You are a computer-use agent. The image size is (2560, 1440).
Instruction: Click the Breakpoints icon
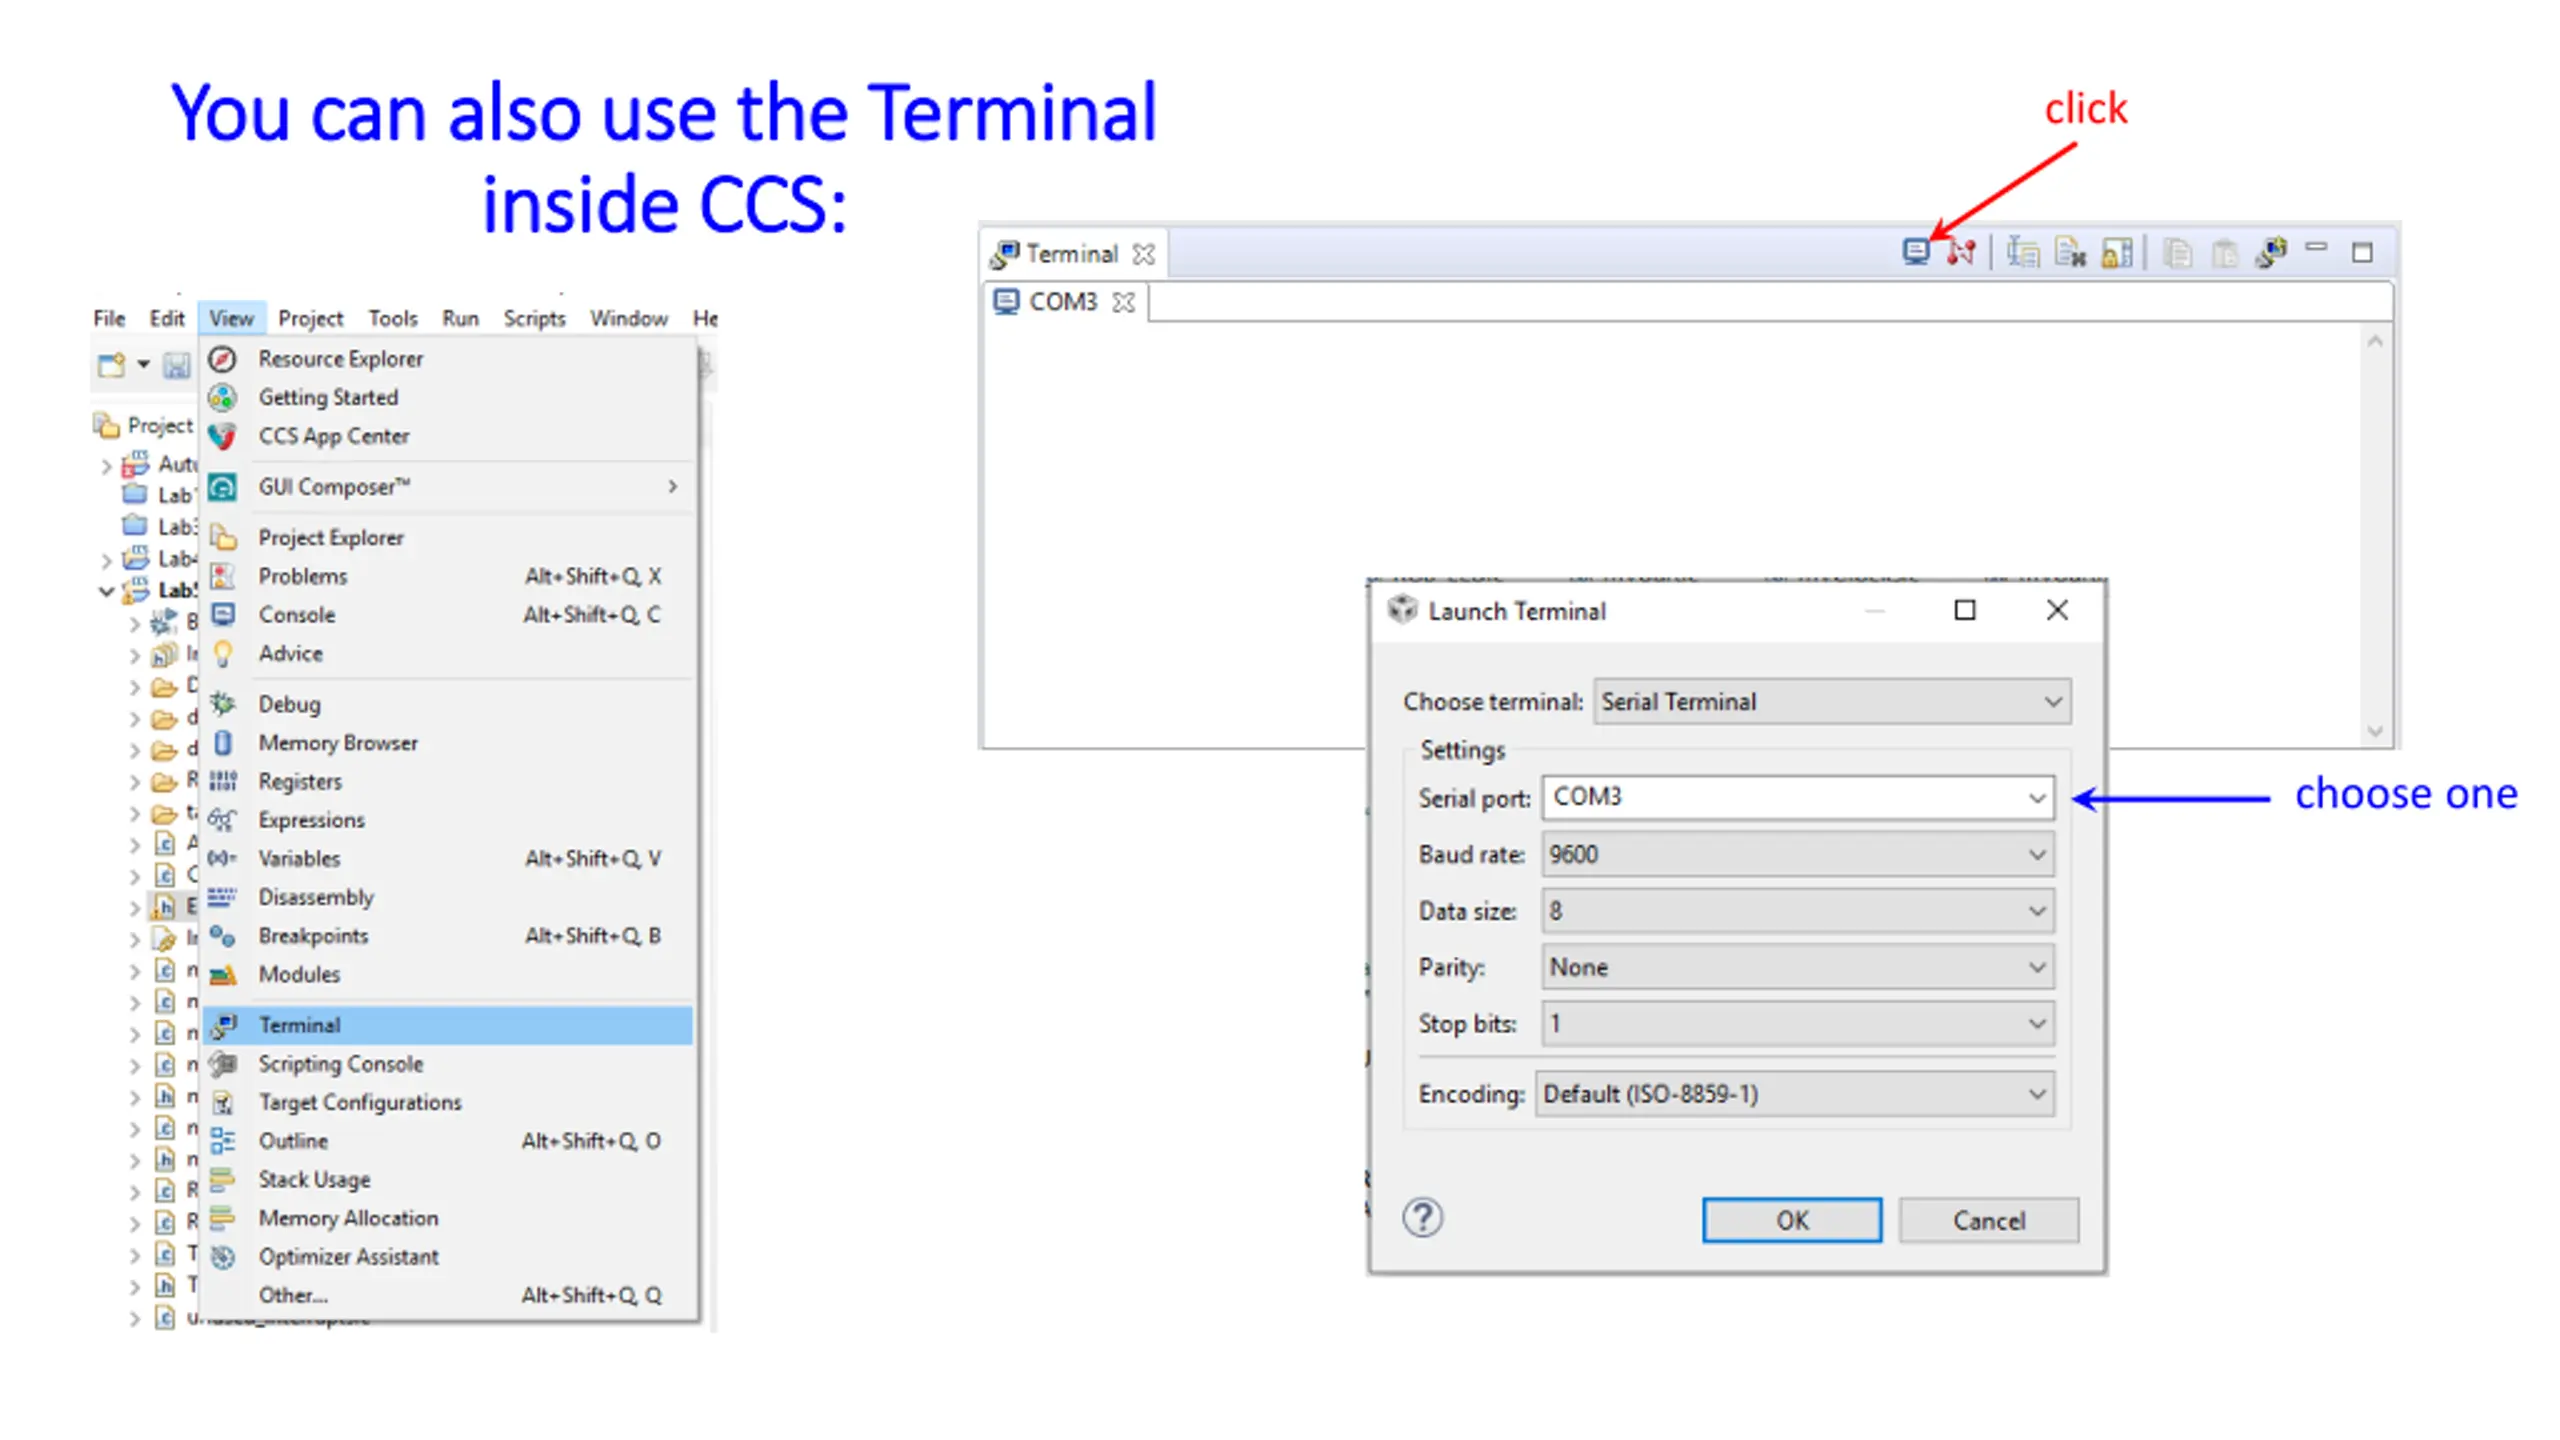[222, 936]
